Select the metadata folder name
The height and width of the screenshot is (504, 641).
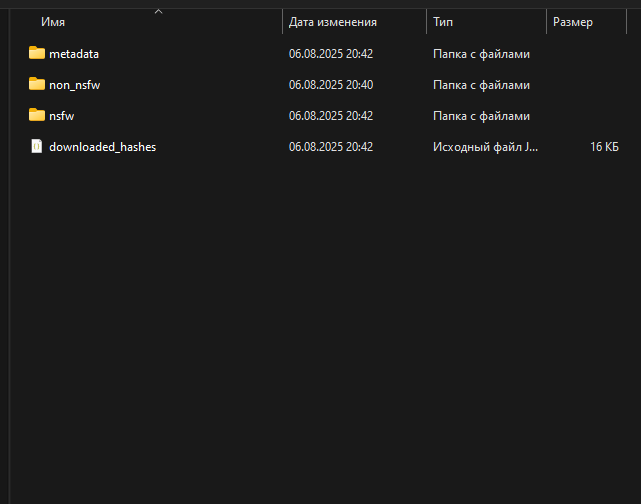(x=74, y=54)
